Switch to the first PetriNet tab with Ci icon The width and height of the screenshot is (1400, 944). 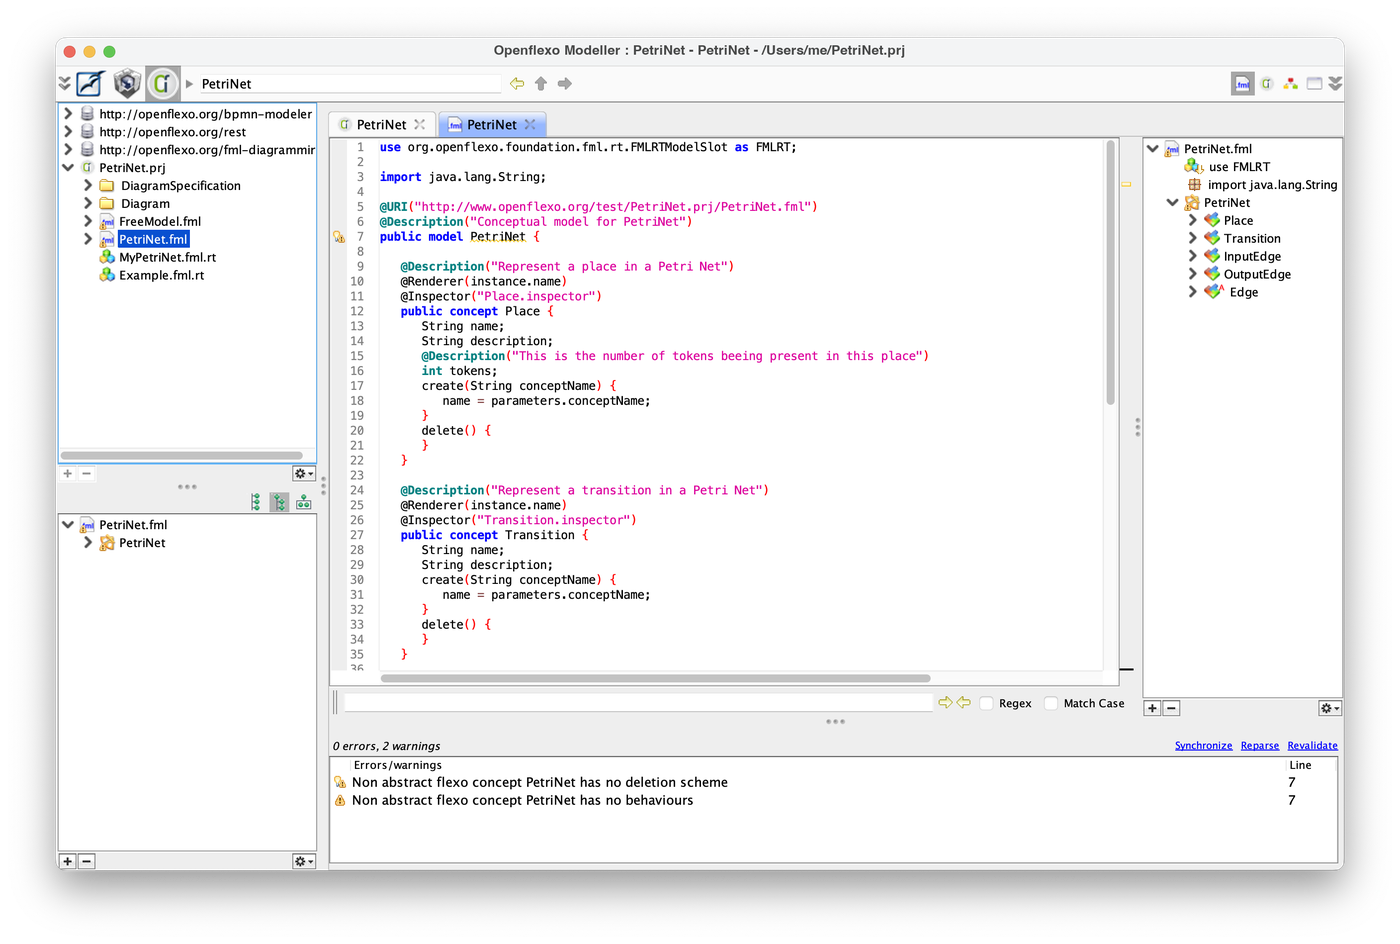381,125
